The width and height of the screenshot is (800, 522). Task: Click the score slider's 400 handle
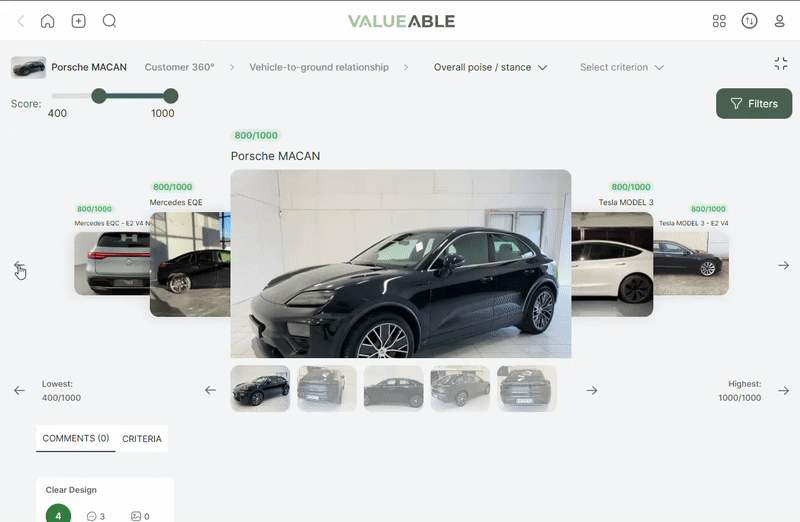(x=99, y=96)
